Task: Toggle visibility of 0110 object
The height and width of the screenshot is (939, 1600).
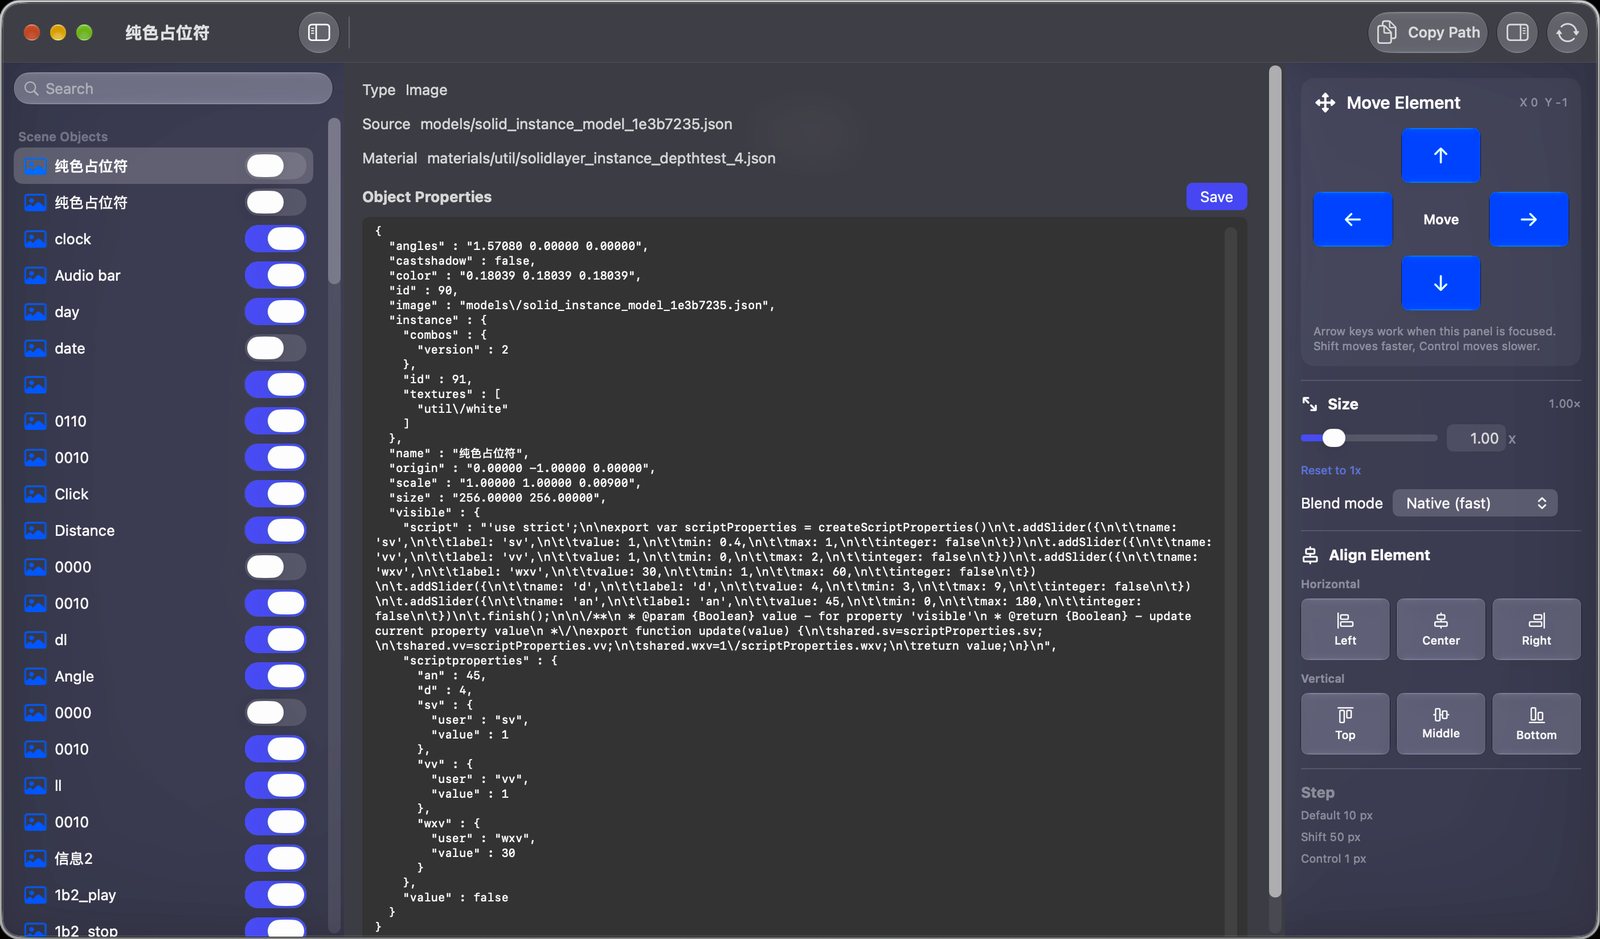Action: [276, 421]
